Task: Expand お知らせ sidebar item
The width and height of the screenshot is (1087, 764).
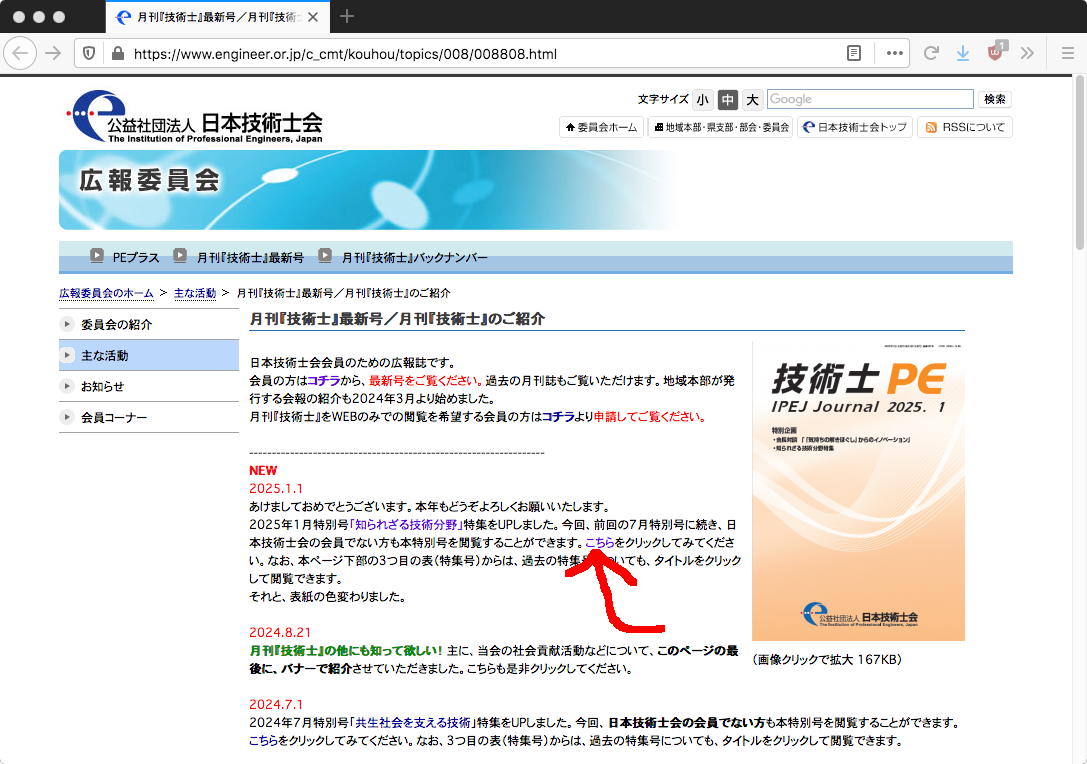Action: click(x=149, y=386)
